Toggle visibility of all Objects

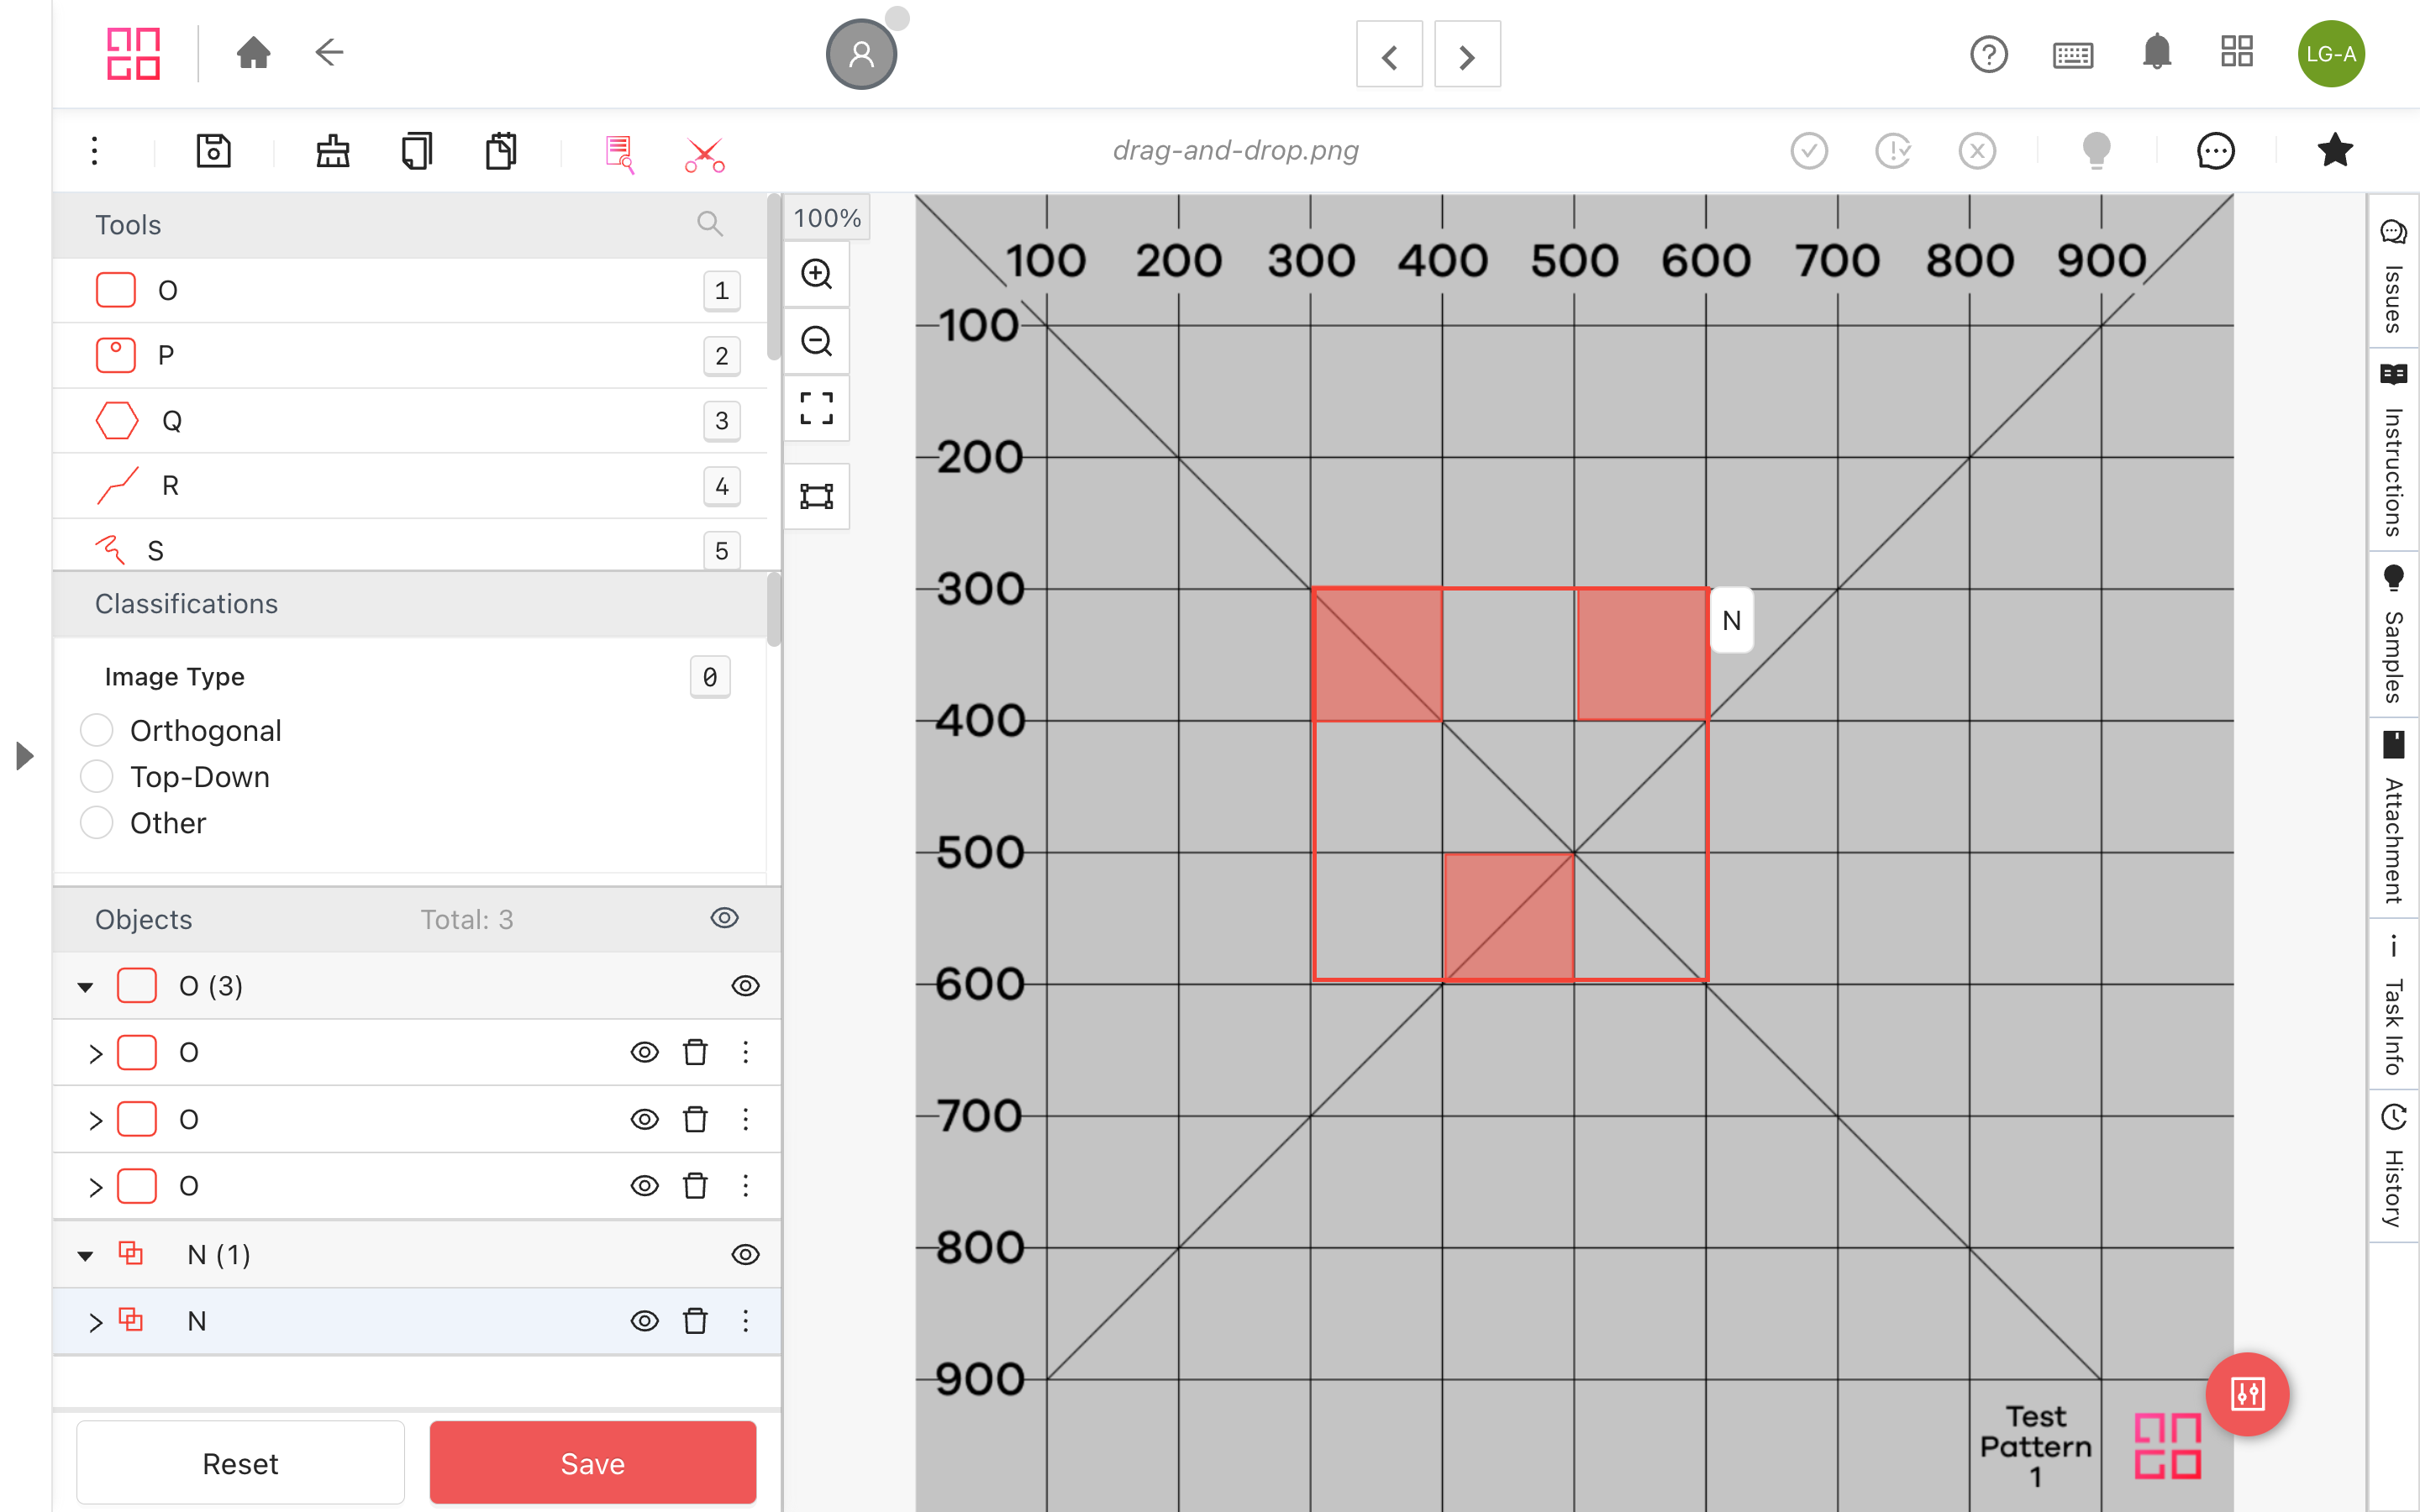point(724,918)
